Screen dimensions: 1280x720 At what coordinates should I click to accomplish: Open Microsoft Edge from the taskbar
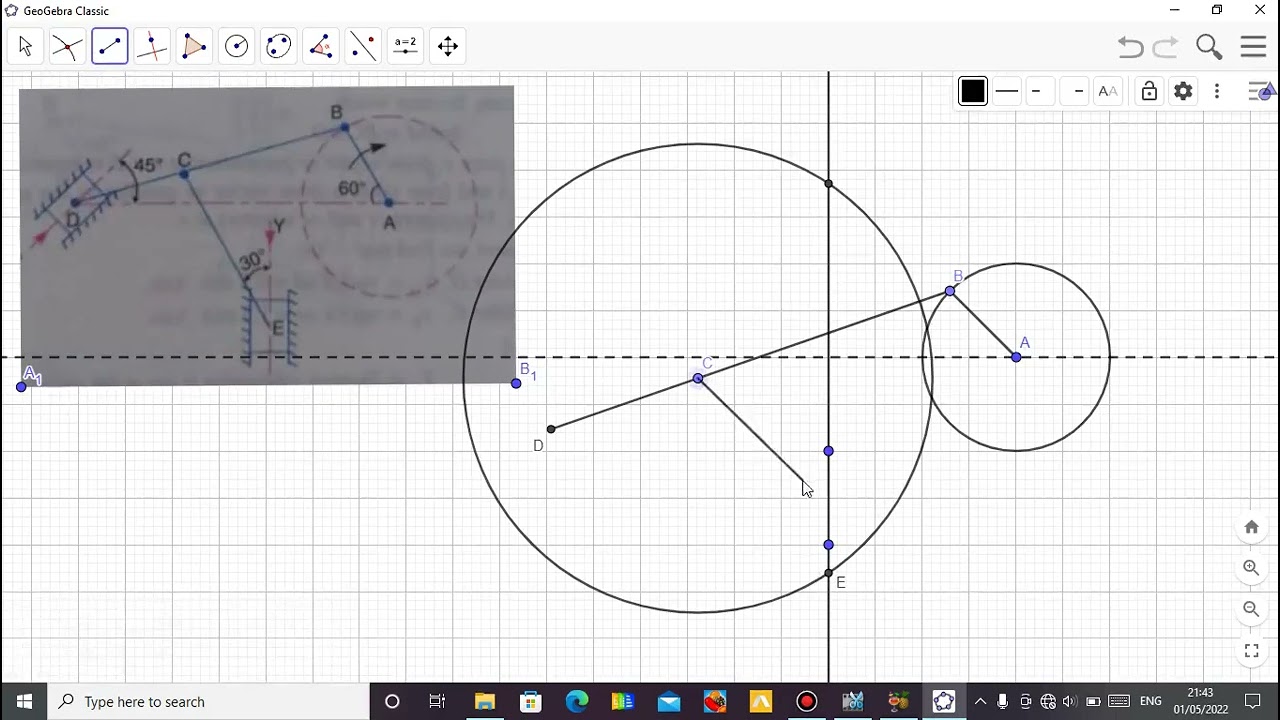pyautogui.click(x=577, y=701)
